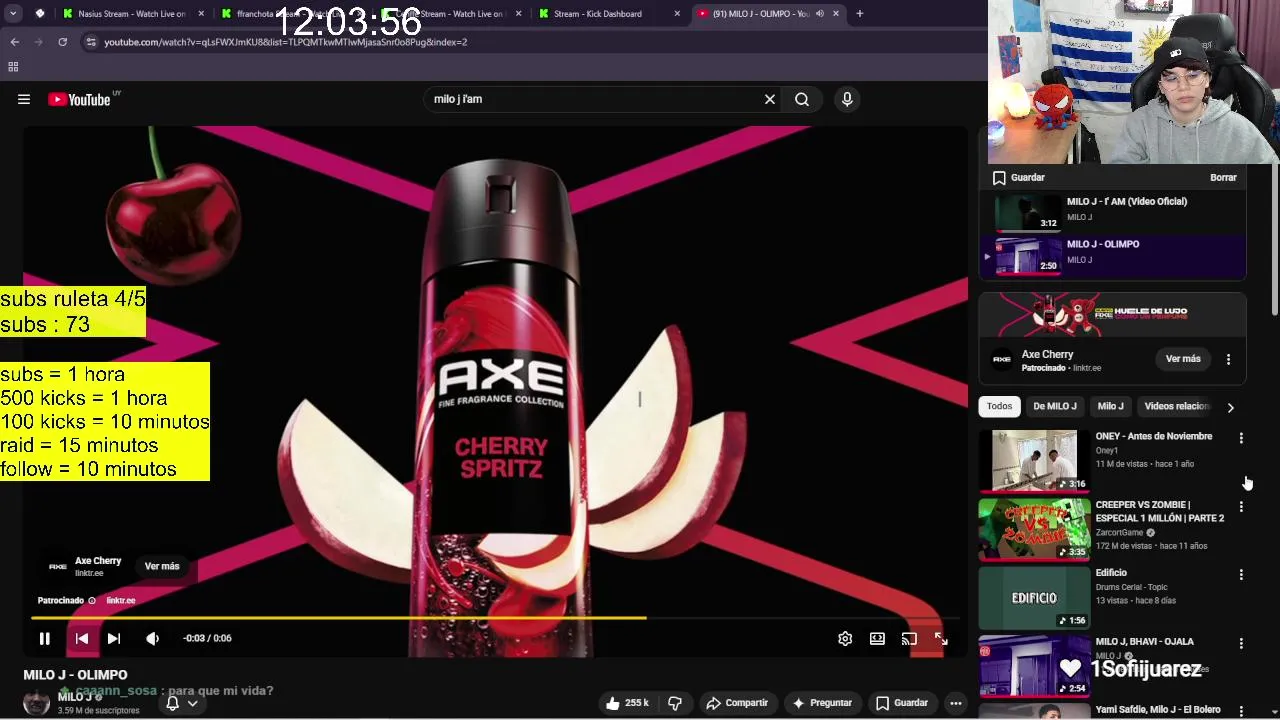Click the browser address bar URL
The height and width of the screenshot is (720, 1280).
pos(286,42)
